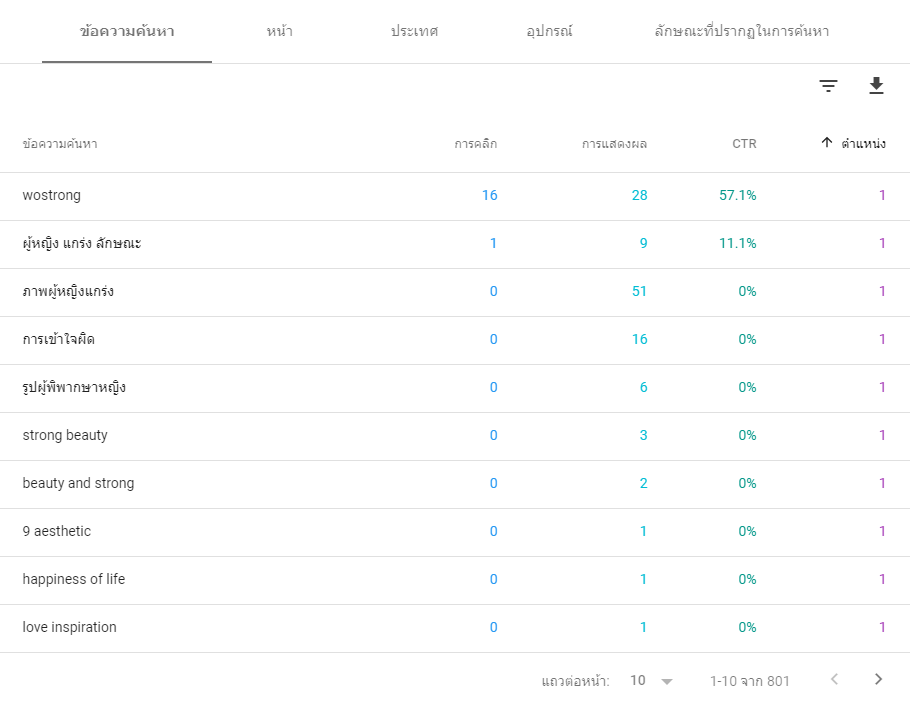Screen dimensions: 910x709
Task: Click the position sort arrow icon
Action: point(827,143)
